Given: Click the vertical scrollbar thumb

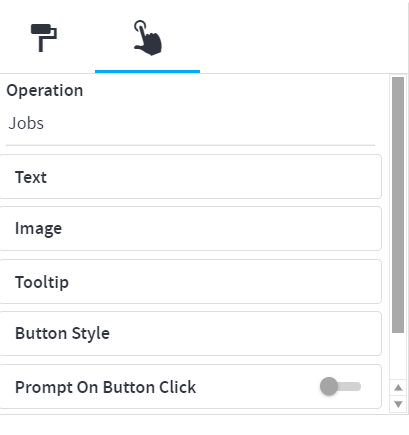Looking at the screenshot, I should 398,205.
